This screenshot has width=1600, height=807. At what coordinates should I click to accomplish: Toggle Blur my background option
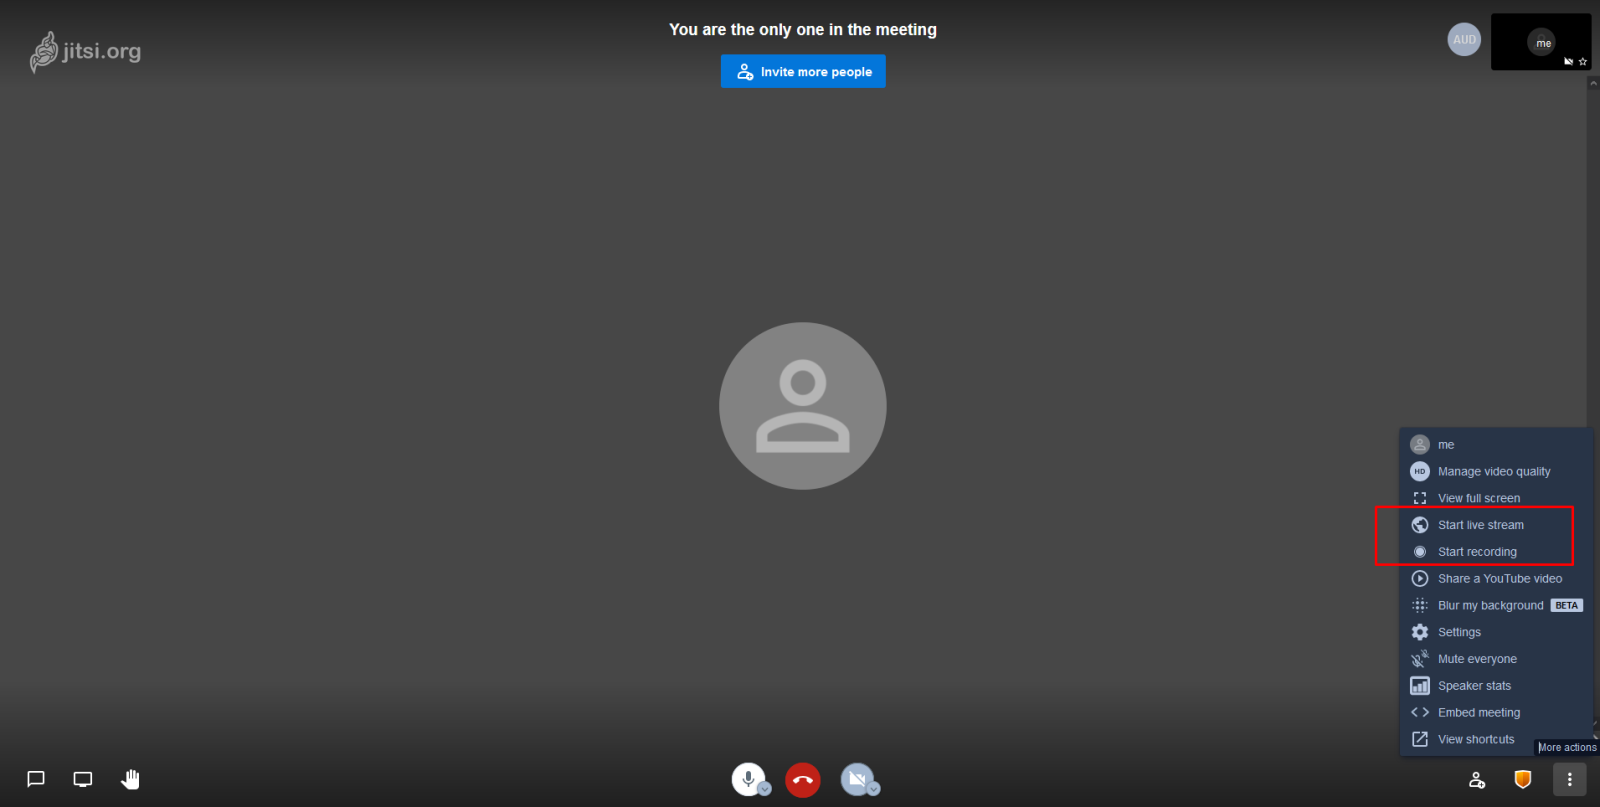tap(1490, 606)
